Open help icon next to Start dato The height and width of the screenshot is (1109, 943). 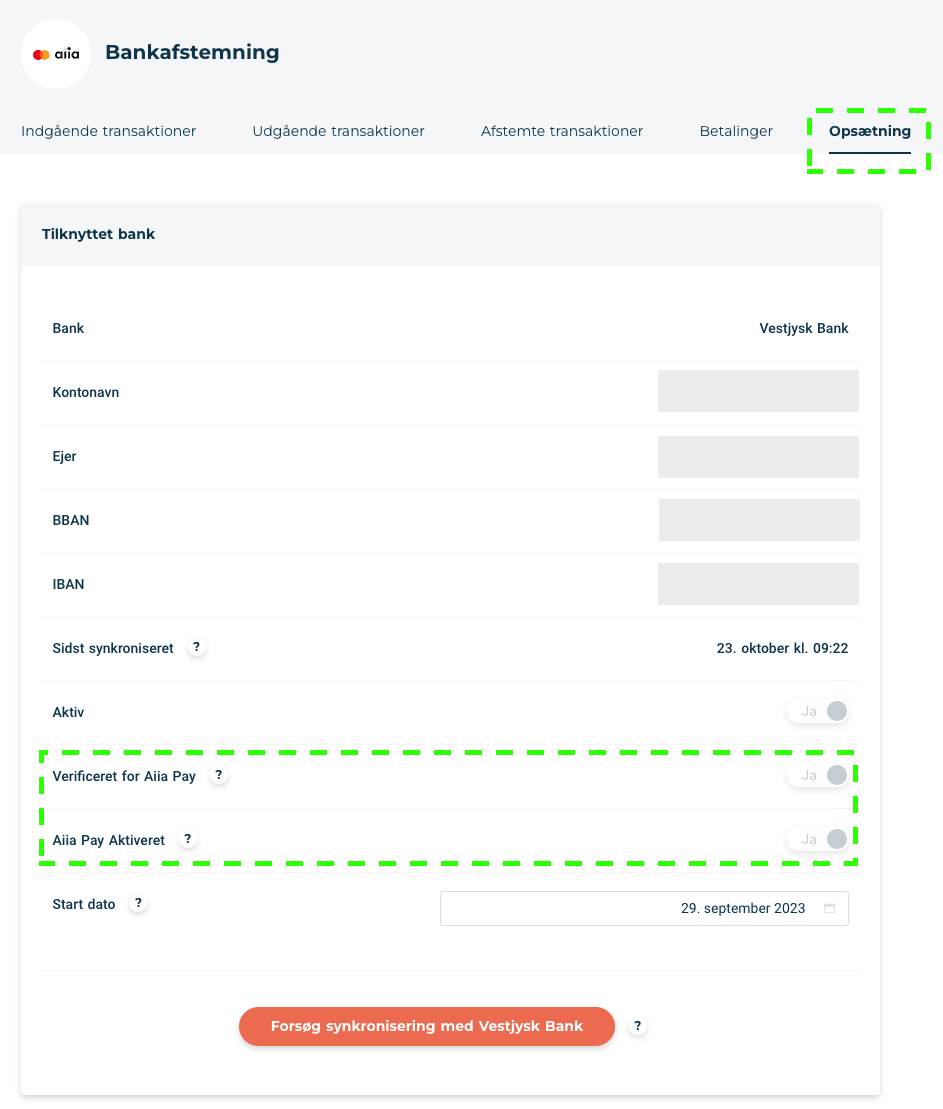138,903
